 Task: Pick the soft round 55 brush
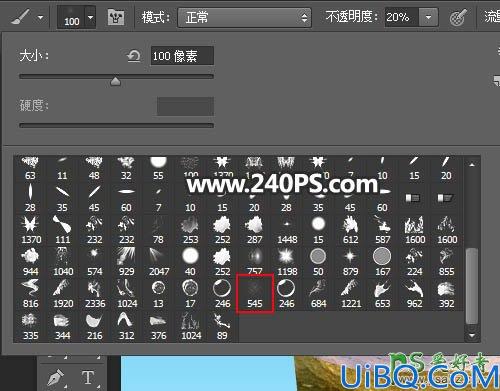coord(158,169)
